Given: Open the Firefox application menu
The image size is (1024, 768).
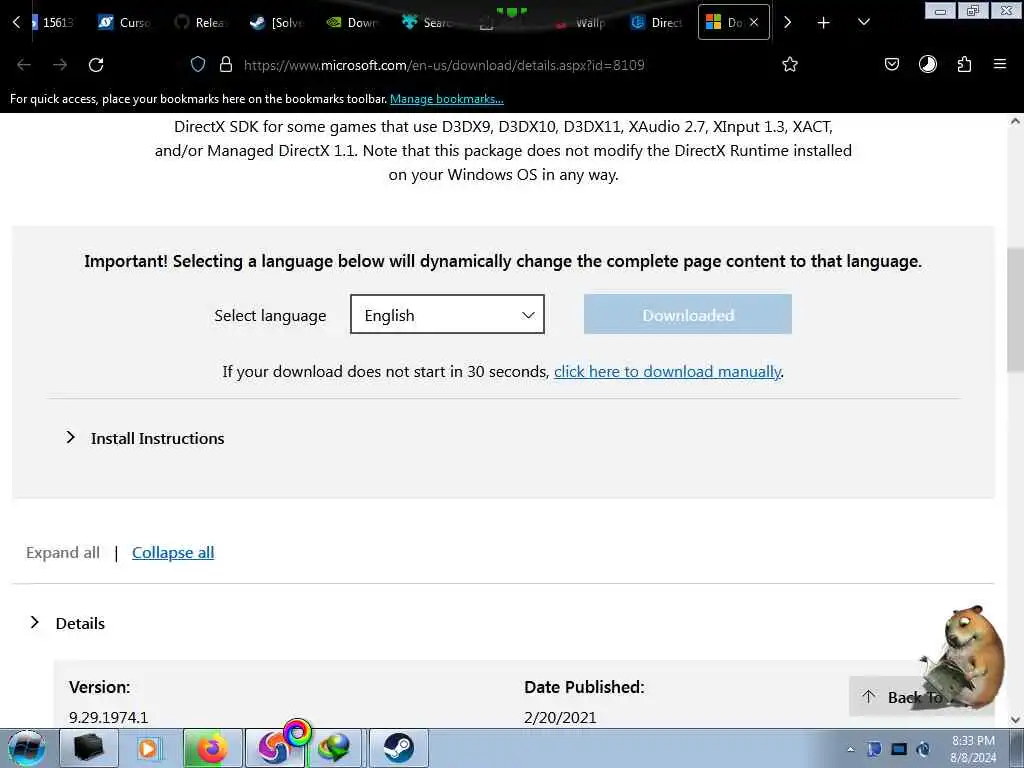Looking at the screenshot, I should pyautogui.click(x=1000, y=64).
